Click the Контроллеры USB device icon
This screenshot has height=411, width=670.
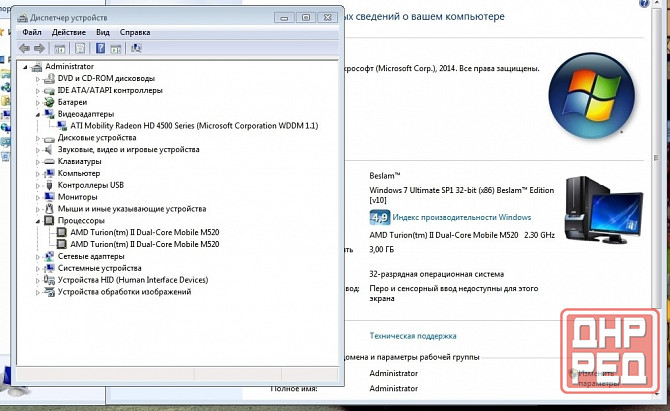pyautogui.click(x=50, y=185)
